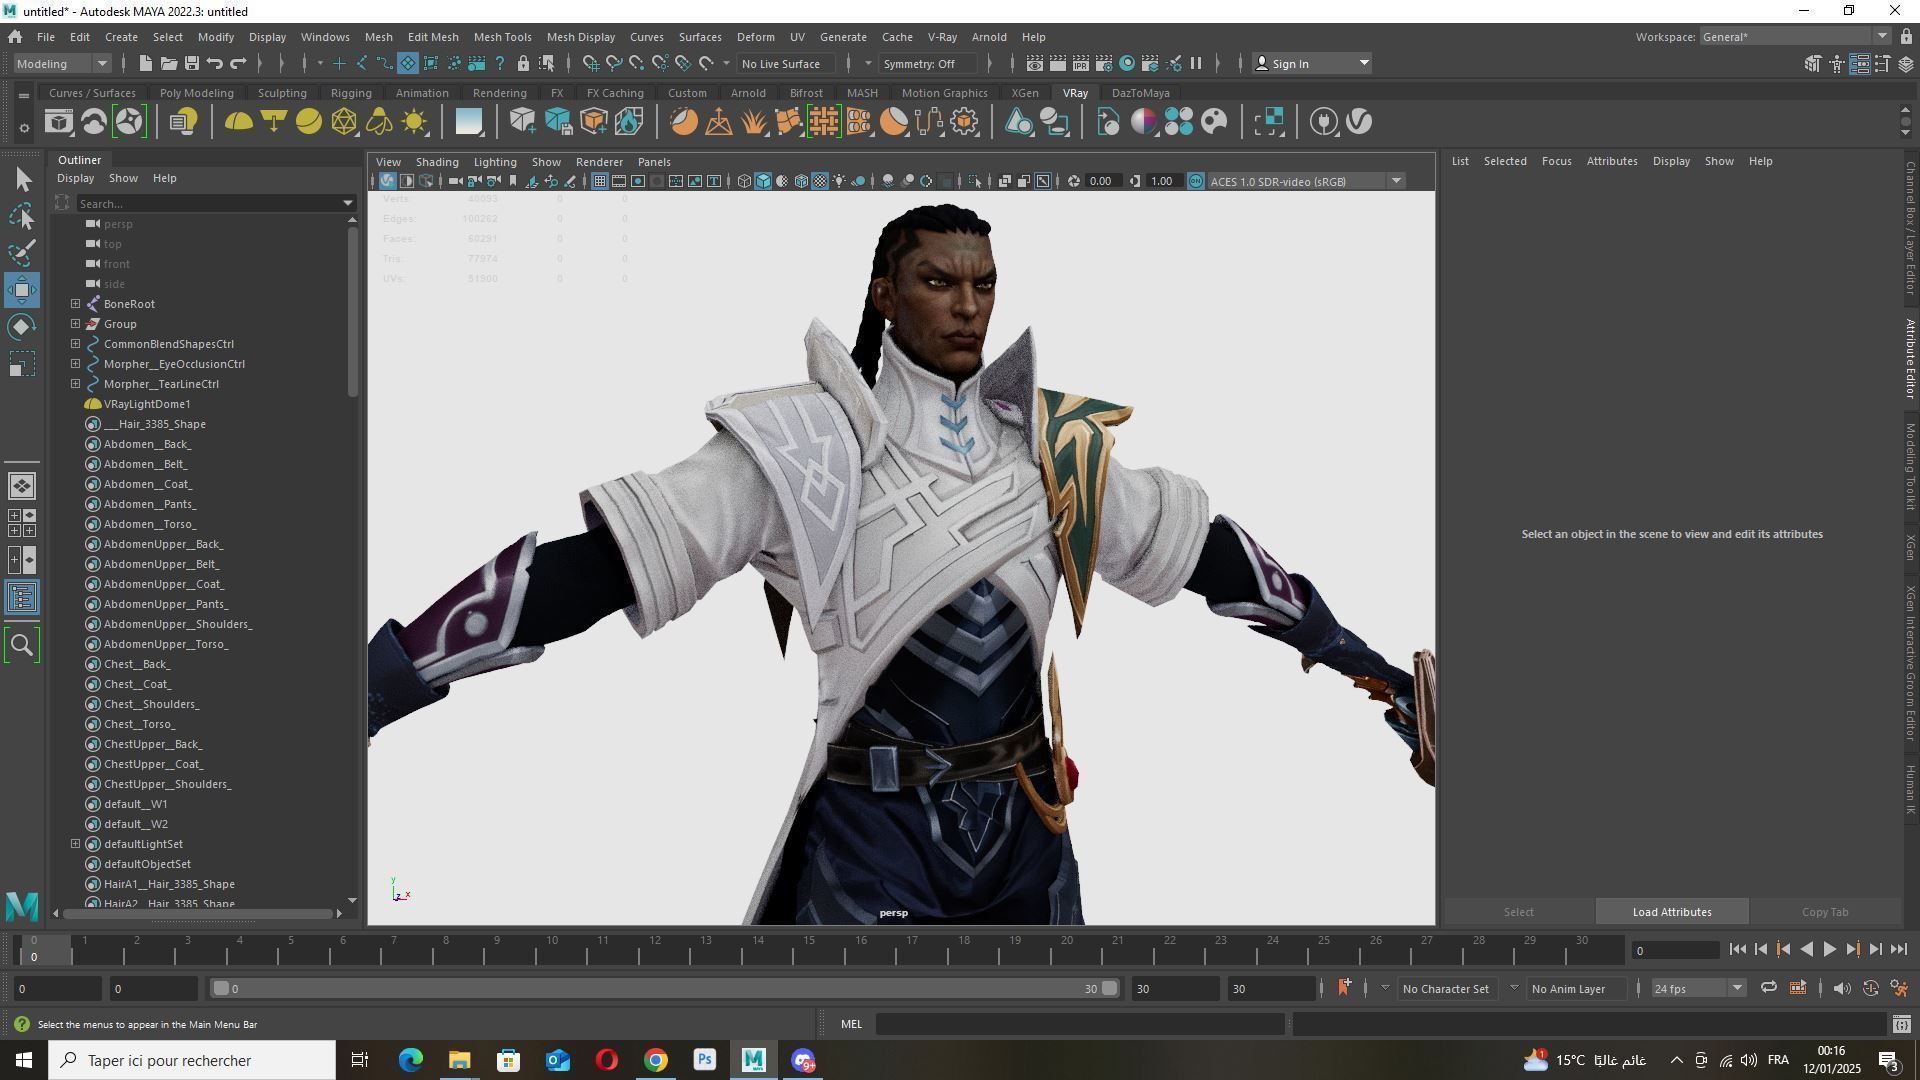This screenshot has width=1920, height=1080.
Task: Open the Workspace General dropdown
Action: [x=1795, y=37]
